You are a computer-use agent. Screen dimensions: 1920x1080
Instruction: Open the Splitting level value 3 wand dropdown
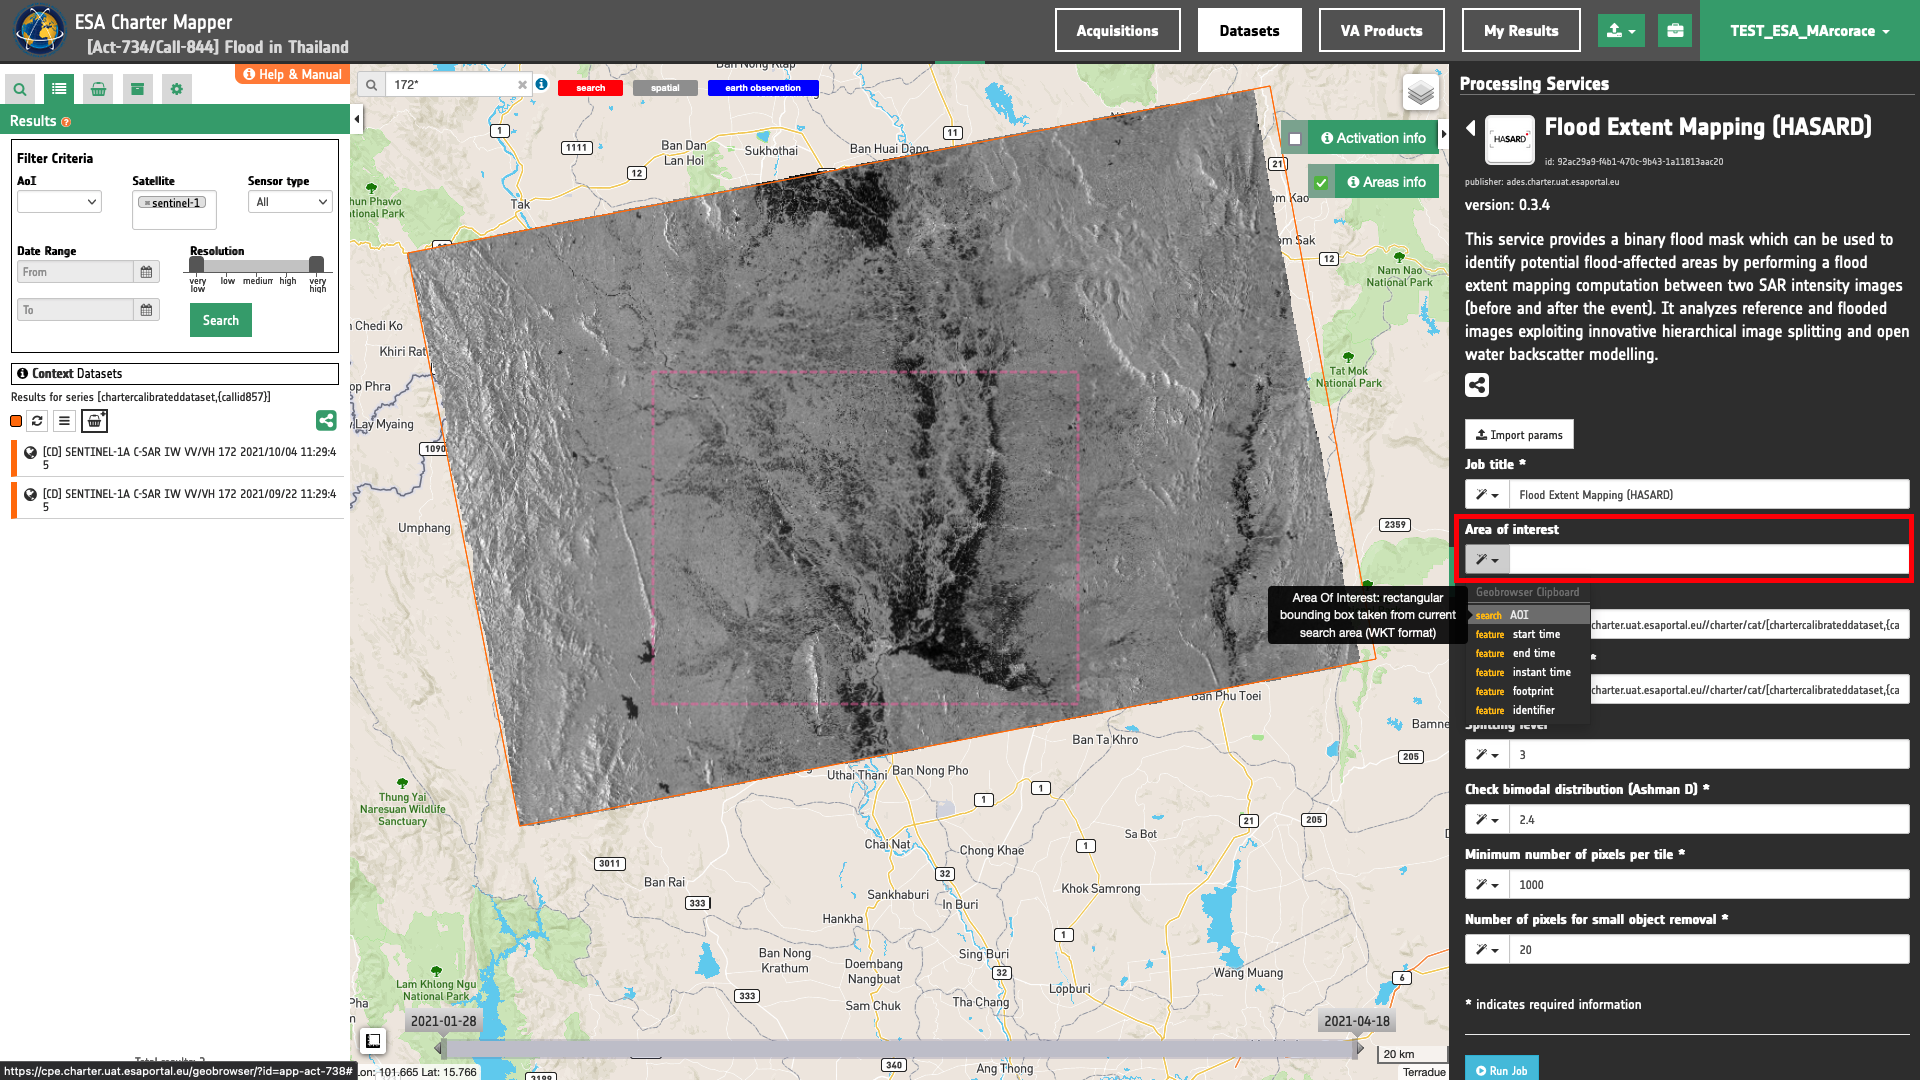point(1487,755)
